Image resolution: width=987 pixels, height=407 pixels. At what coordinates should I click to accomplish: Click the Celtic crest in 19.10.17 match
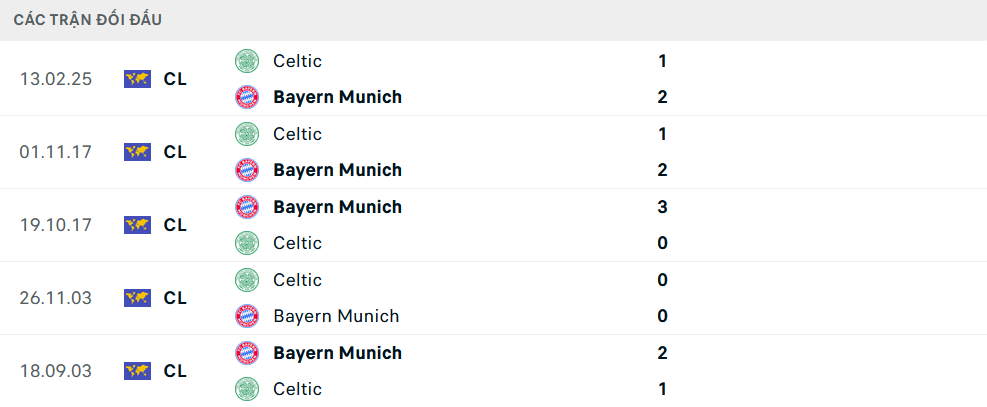pyautogui.click(x=246, y=243)
